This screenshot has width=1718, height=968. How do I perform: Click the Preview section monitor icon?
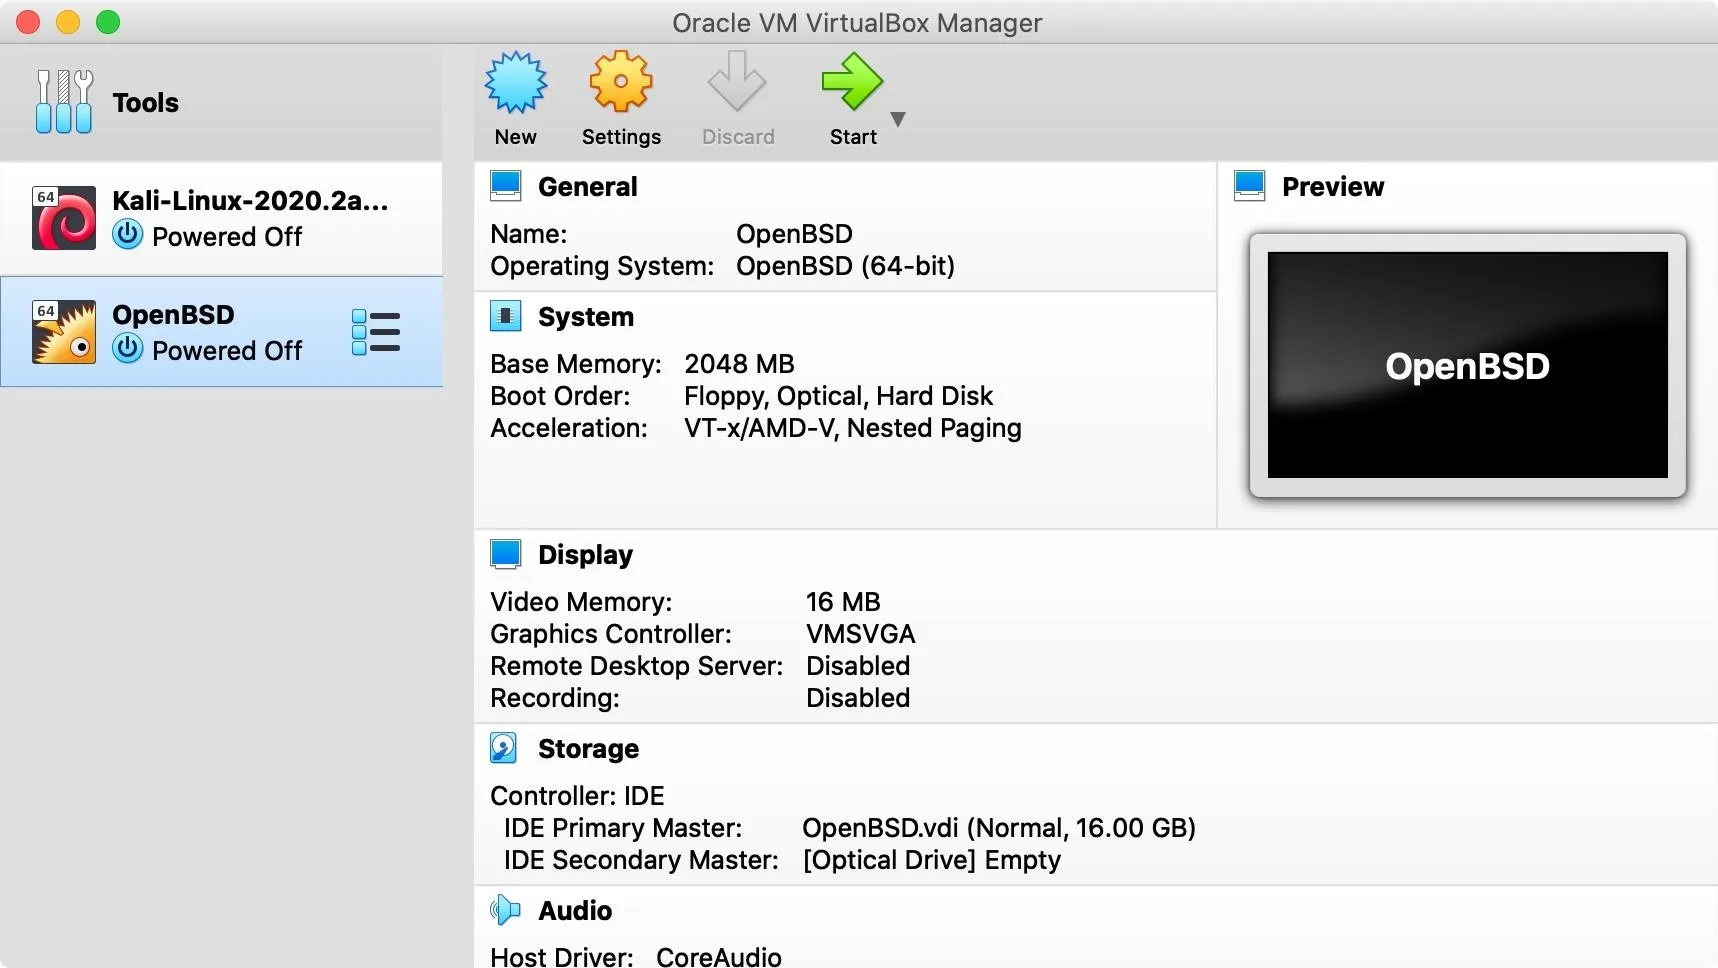coord(1250,186)
